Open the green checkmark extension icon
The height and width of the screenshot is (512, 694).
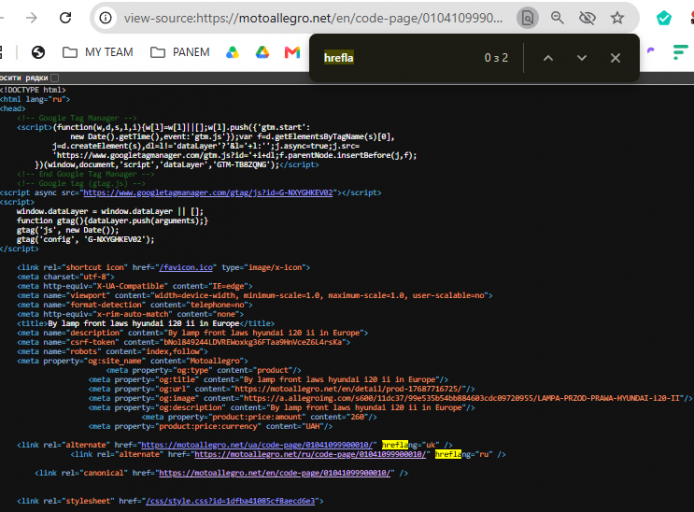pyautogui.click(x=664, y=18)
